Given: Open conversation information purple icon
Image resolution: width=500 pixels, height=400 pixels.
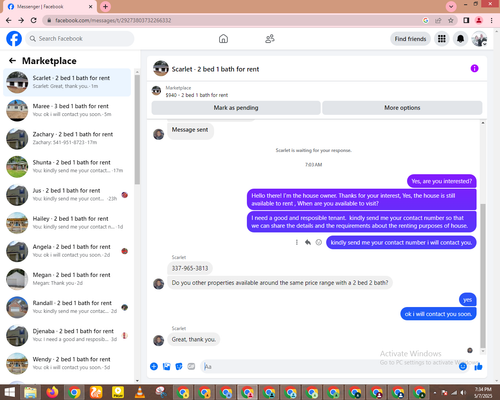Looking at the screenshot, I should tap(474, 68).
